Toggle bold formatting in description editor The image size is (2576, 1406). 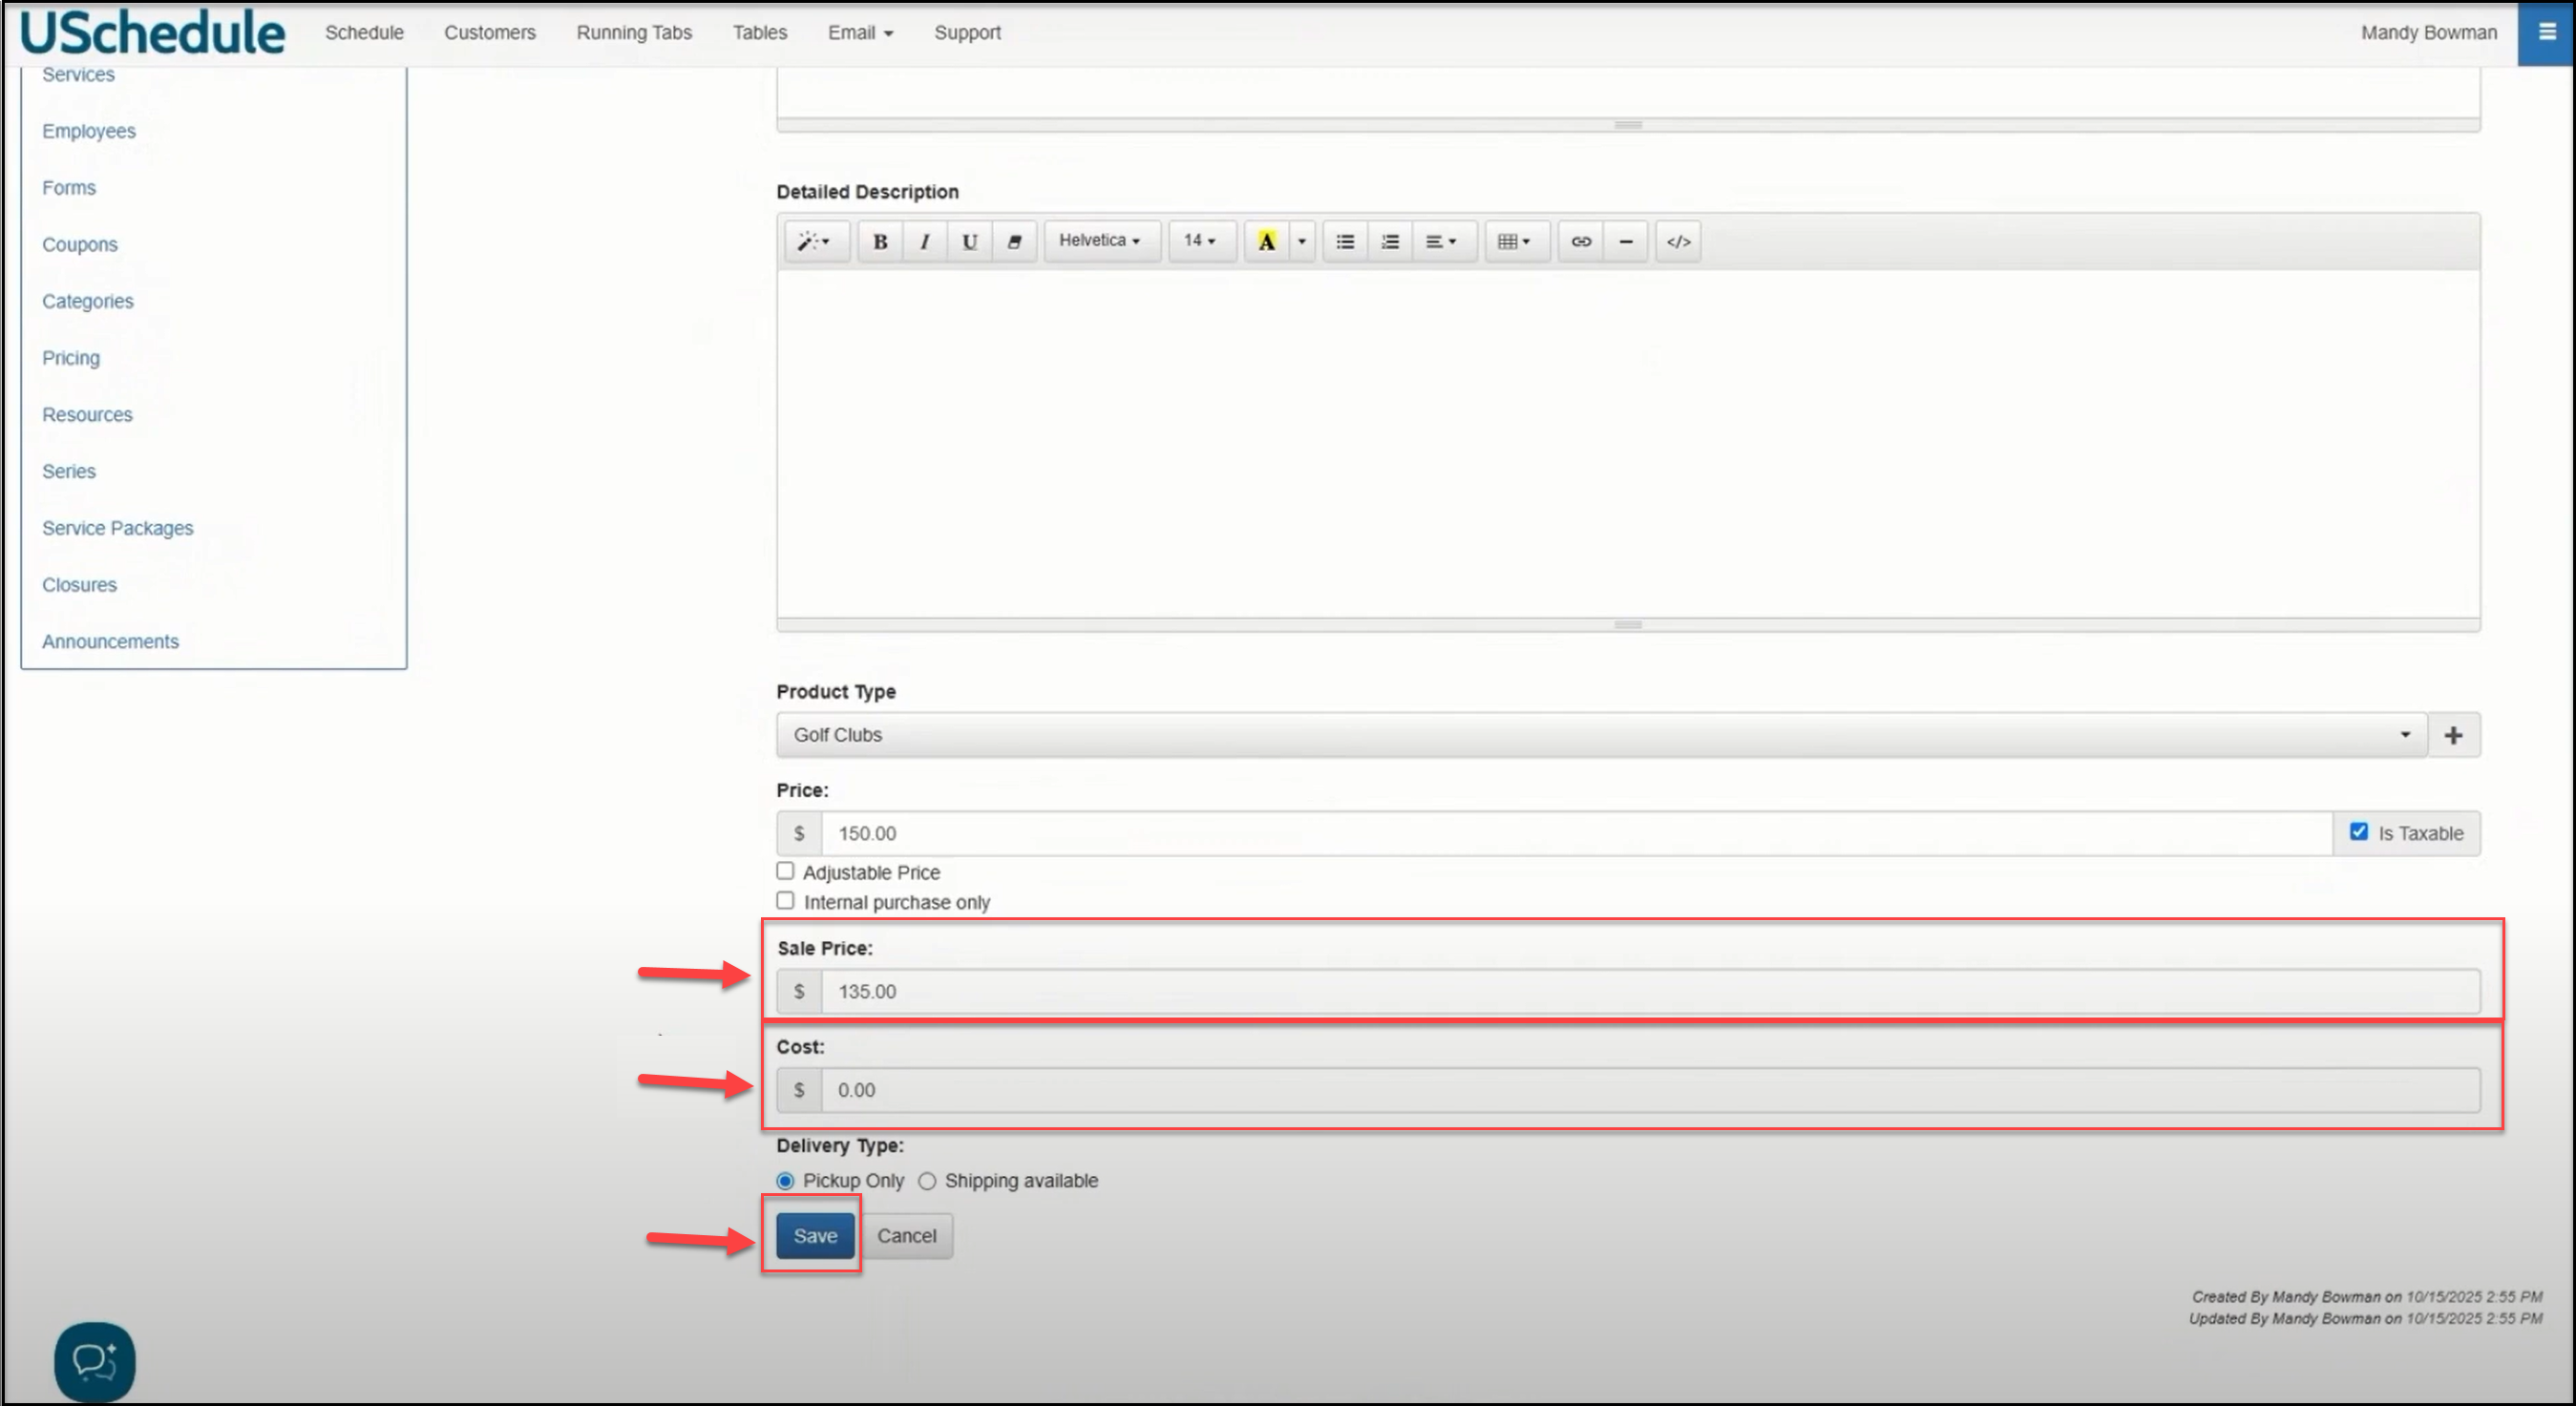tap(880, 241)
